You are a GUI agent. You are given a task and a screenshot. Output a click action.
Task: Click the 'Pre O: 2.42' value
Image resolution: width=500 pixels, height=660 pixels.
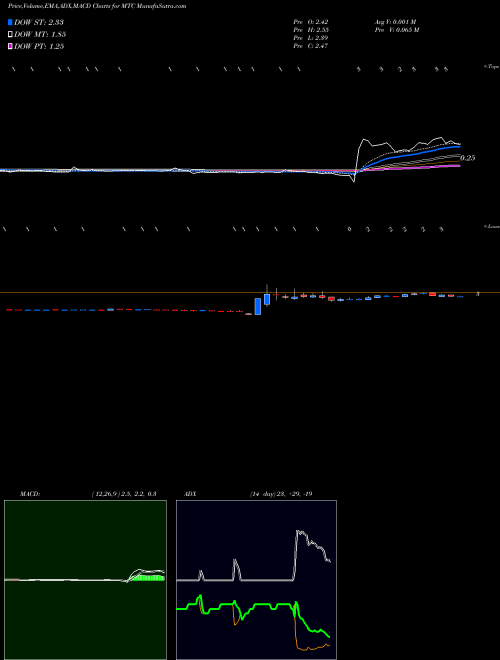click(311, 22)
